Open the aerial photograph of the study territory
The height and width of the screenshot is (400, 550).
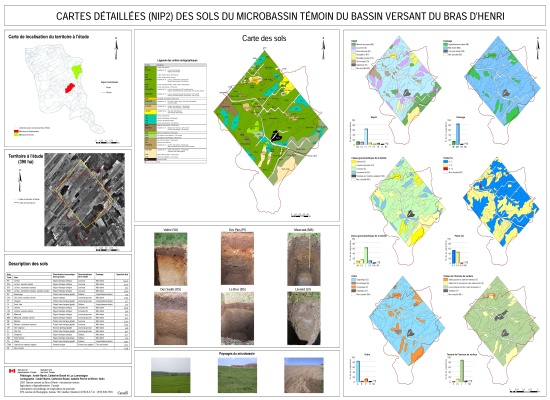click(85, 199)
